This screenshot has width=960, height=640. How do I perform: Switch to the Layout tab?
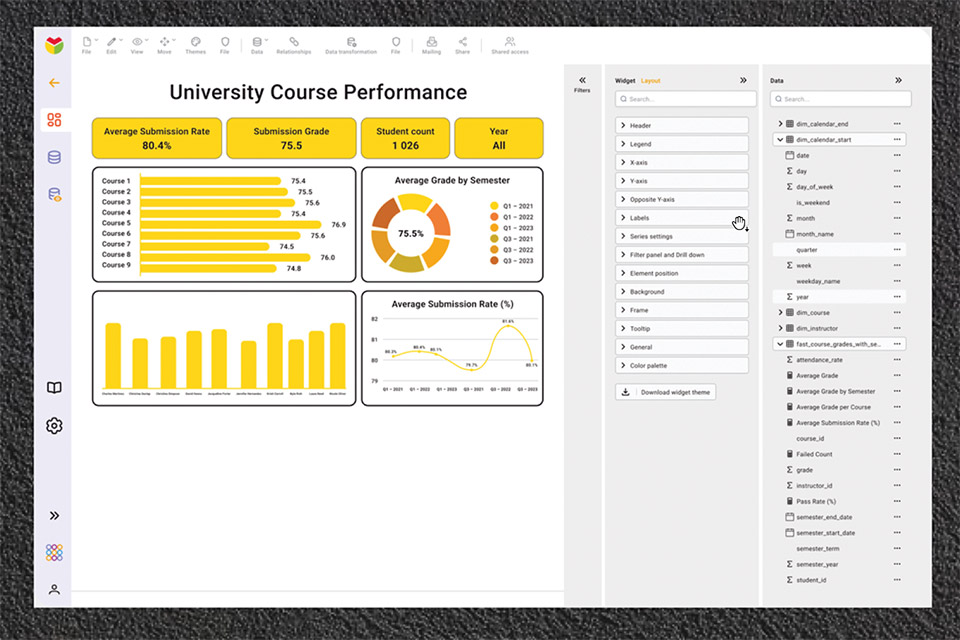click(x=650, y=81)
